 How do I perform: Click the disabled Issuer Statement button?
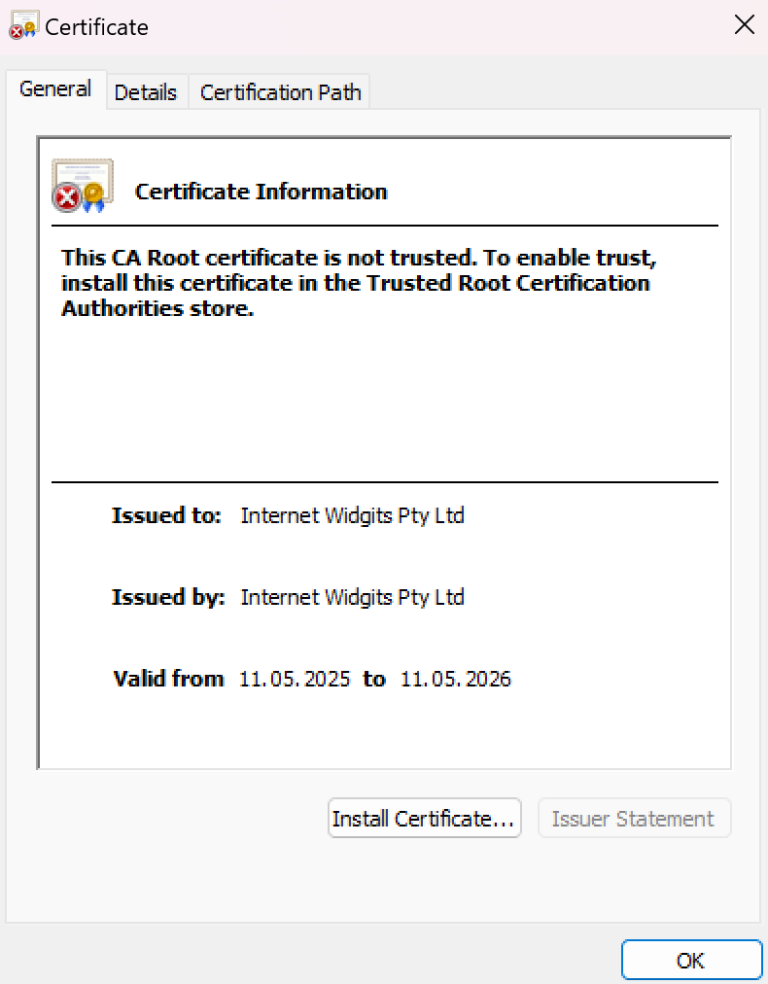point(634,818)
